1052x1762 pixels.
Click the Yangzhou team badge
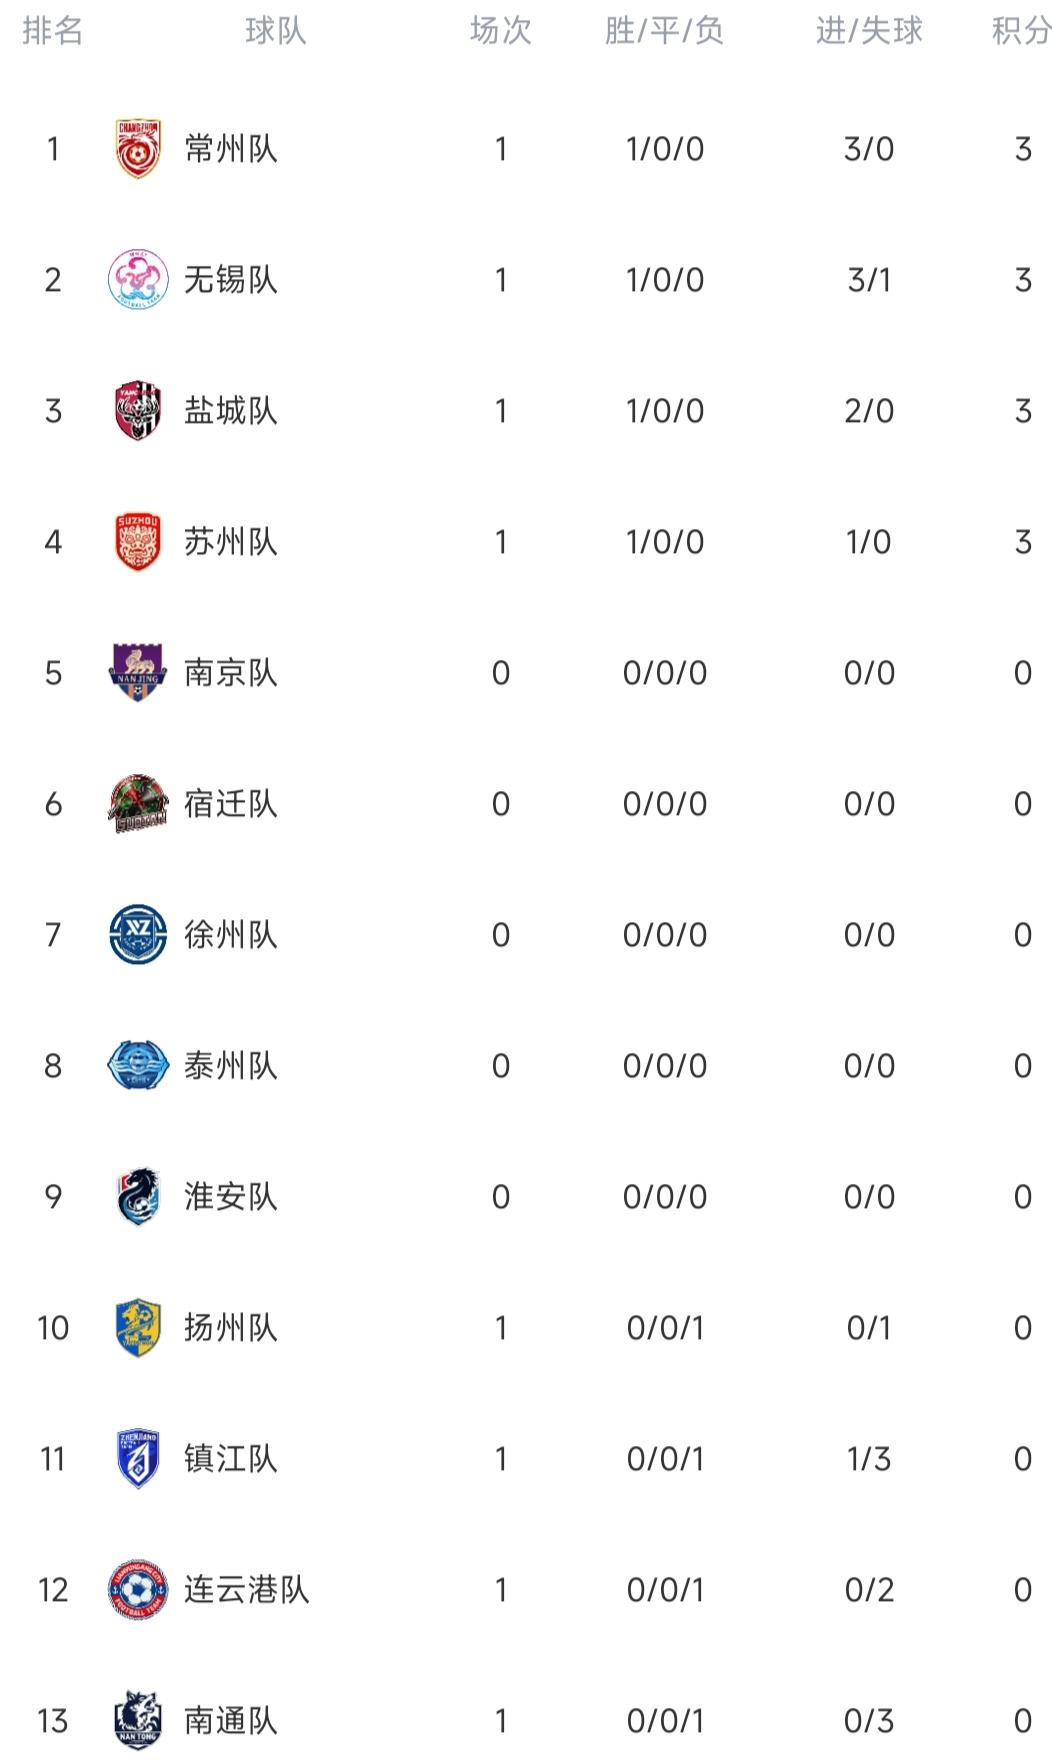(138, 1328)
